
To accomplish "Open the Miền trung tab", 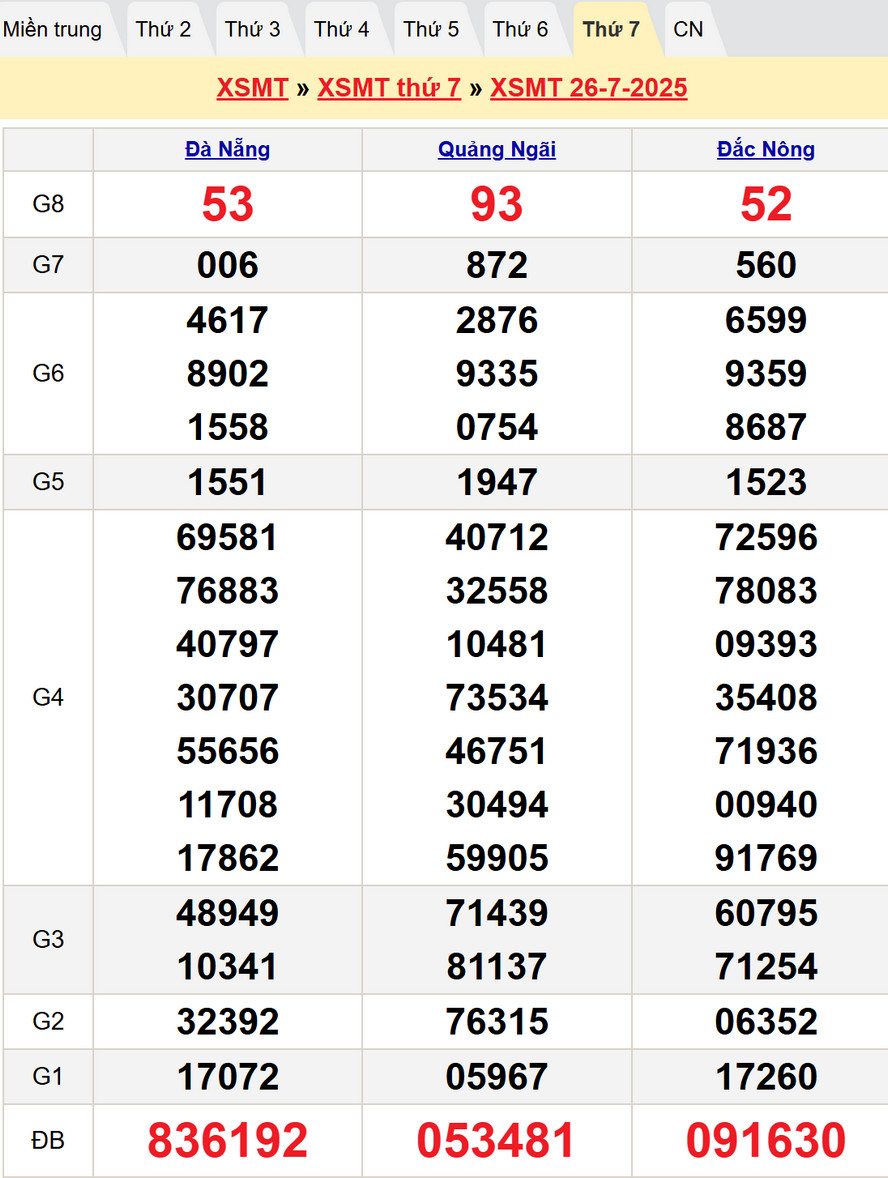I will (x=53, y=29).
